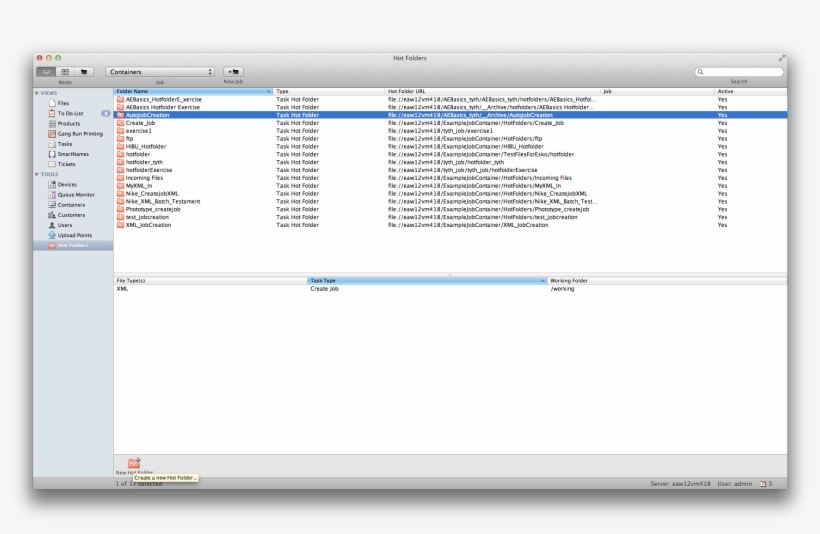Click the Devices tool in sidebar
The image size is (820, 534).
coord(66,184)
